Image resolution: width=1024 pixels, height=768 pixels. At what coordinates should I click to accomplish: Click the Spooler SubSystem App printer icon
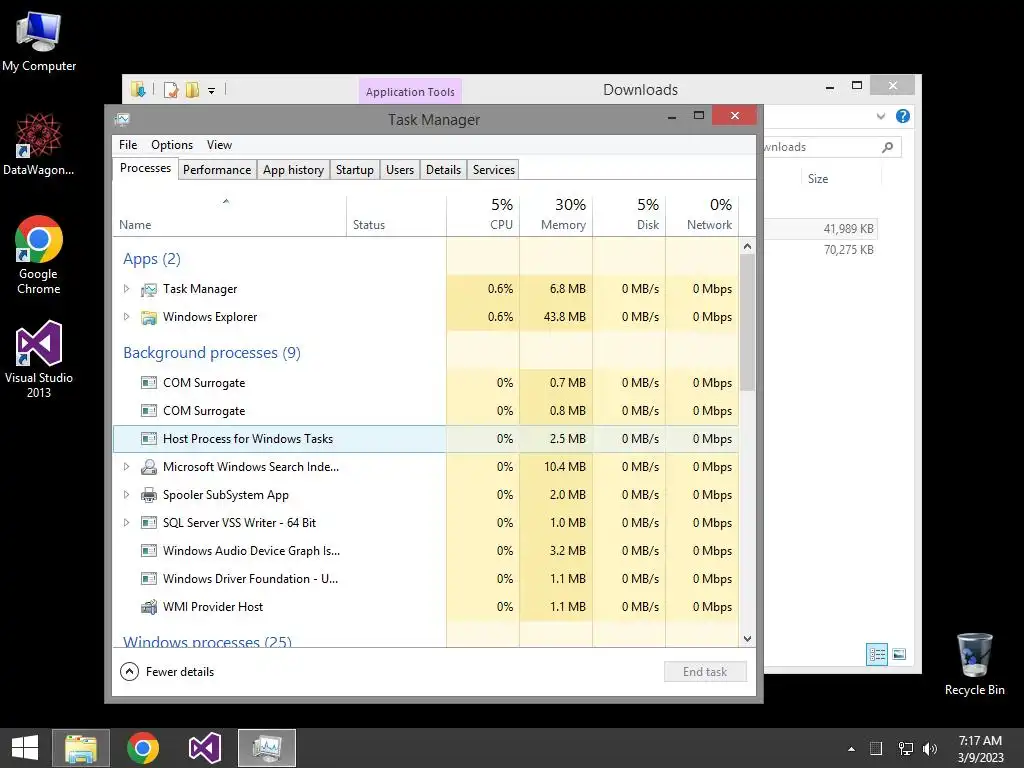tap(149, 495)
